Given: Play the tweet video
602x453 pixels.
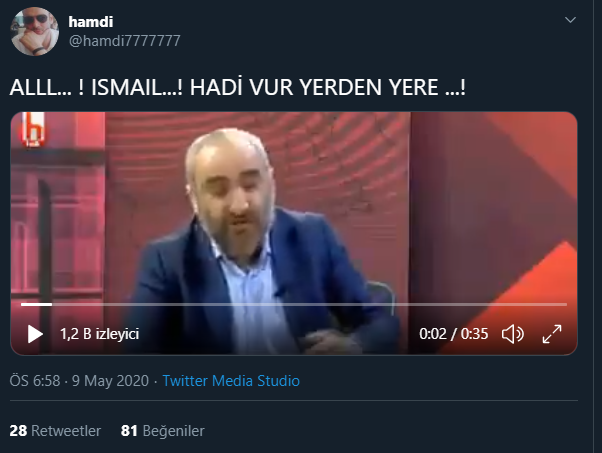Looking at the screenshot, I should coord(35,334).
